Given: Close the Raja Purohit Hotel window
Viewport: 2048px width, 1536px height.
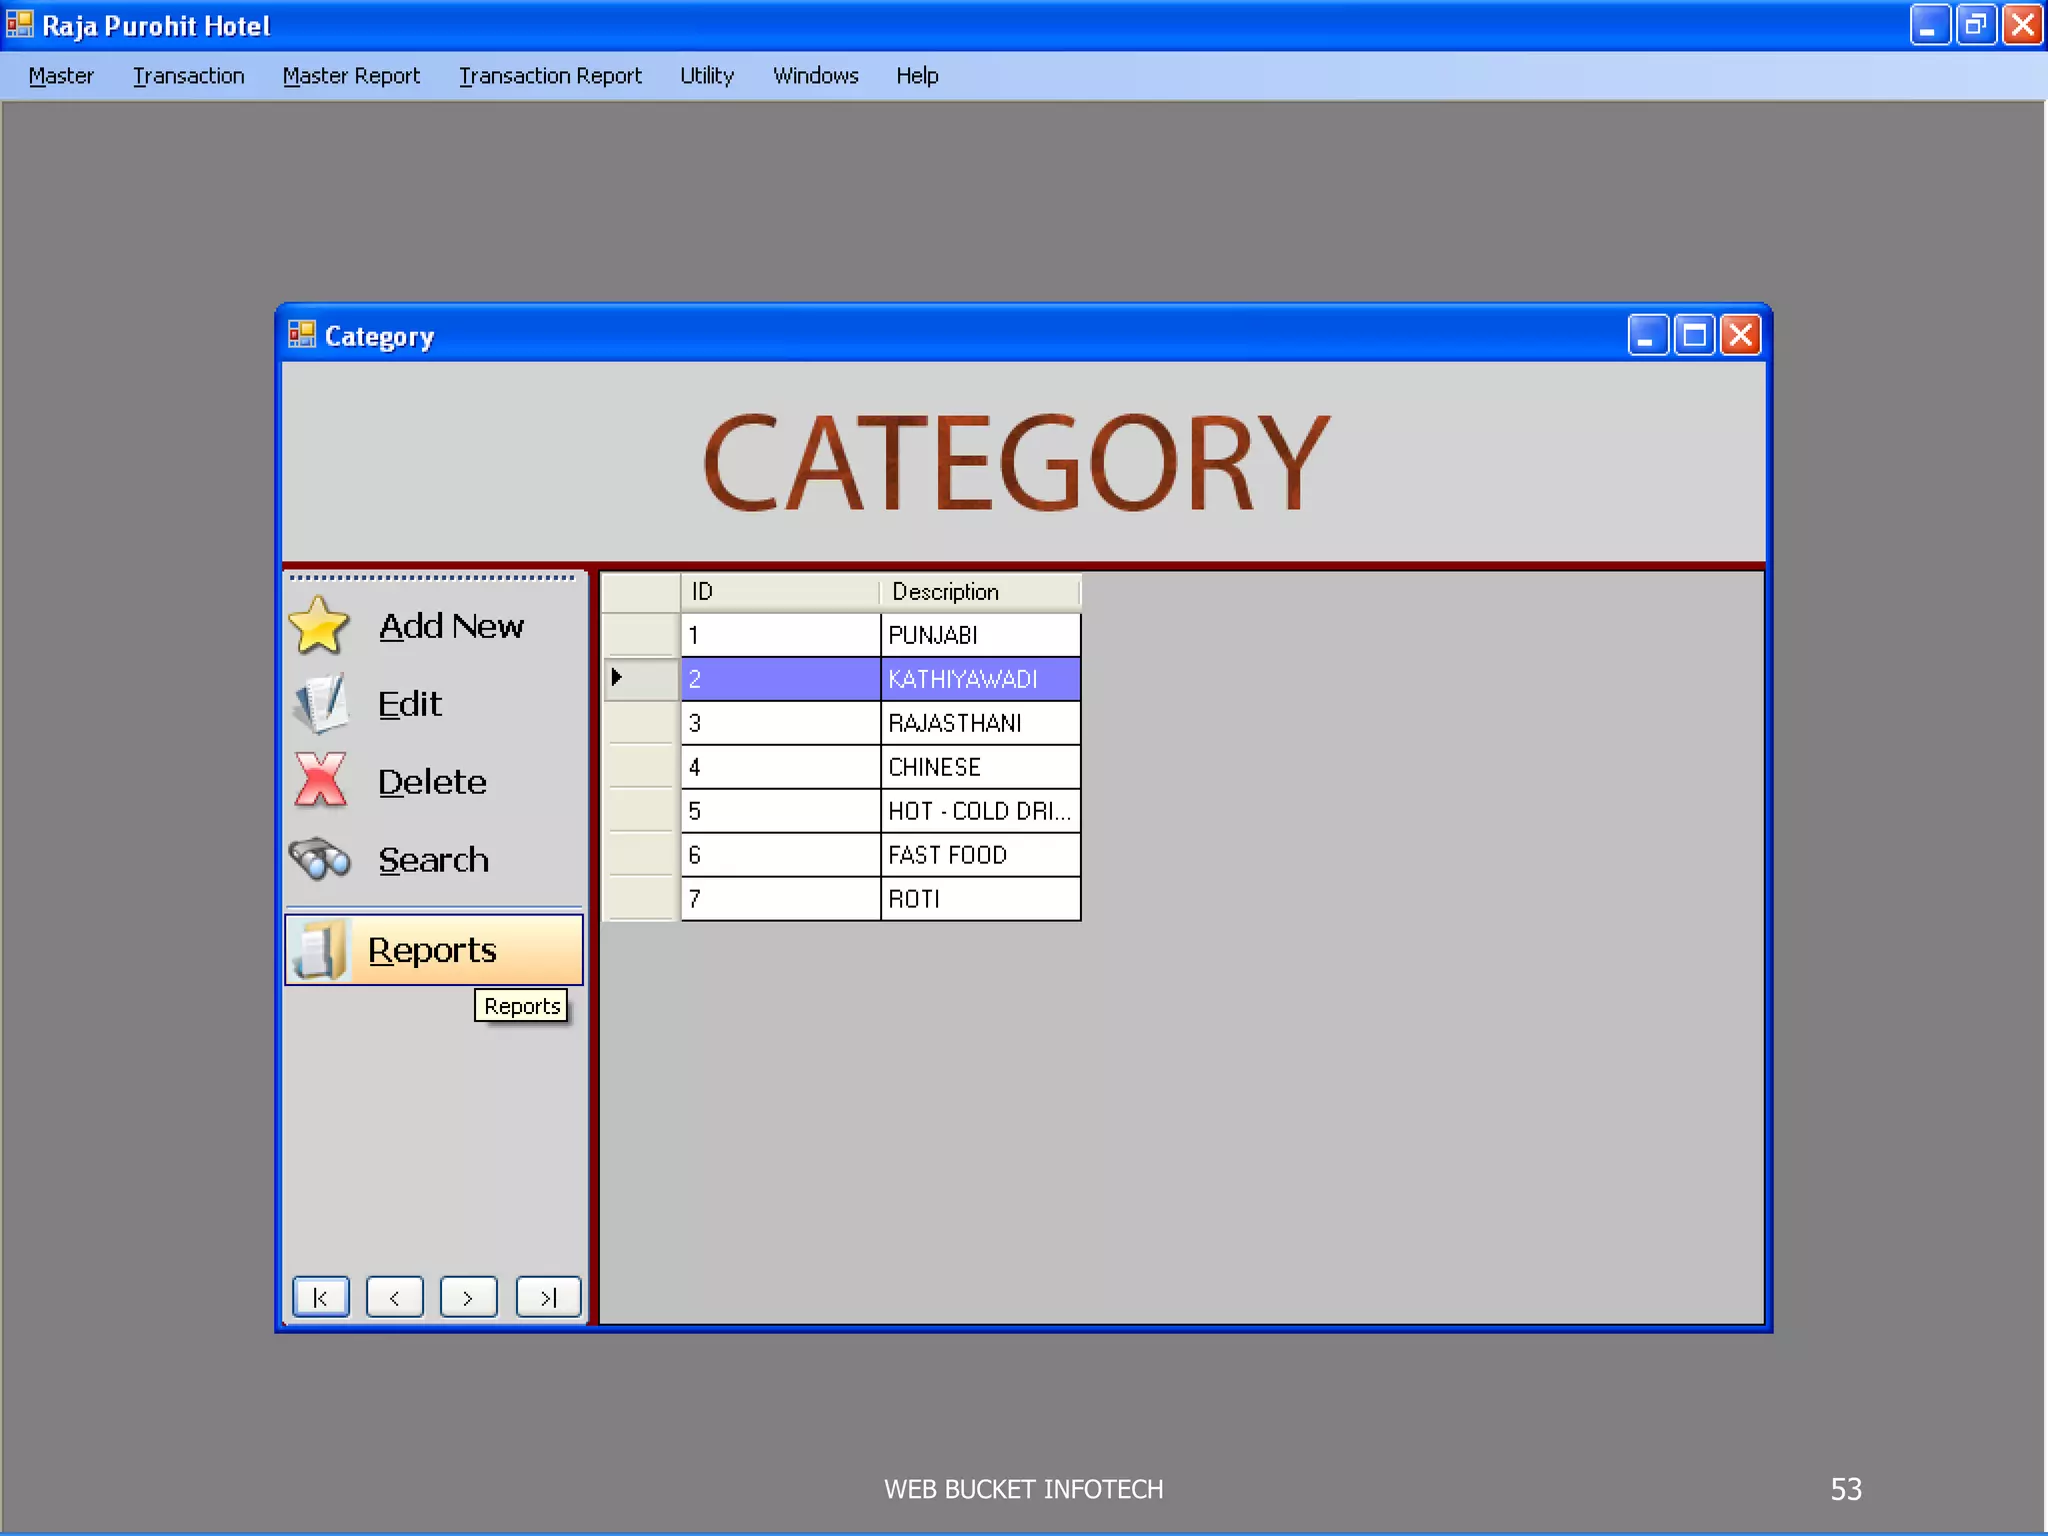Looking at the screenshot, I should coord(2023,25).
